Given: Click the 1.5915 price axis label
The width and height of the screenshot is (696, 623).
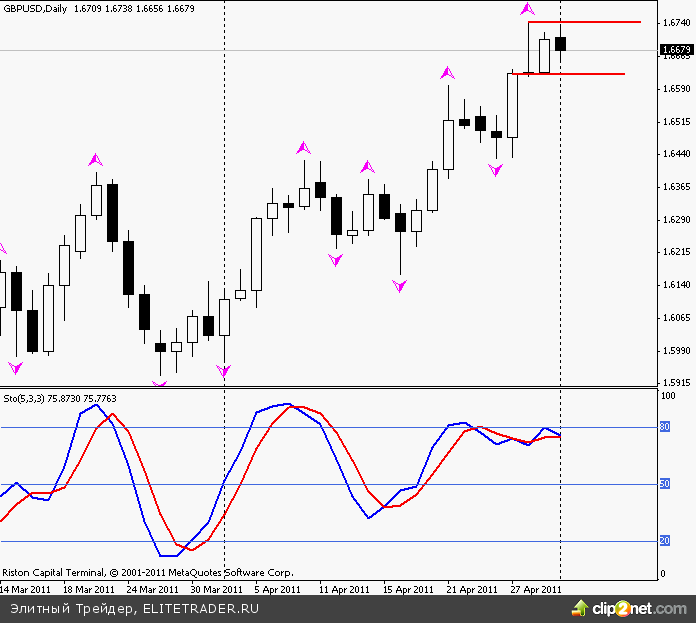Looking at the screenshot, I should tap(674, 383).
